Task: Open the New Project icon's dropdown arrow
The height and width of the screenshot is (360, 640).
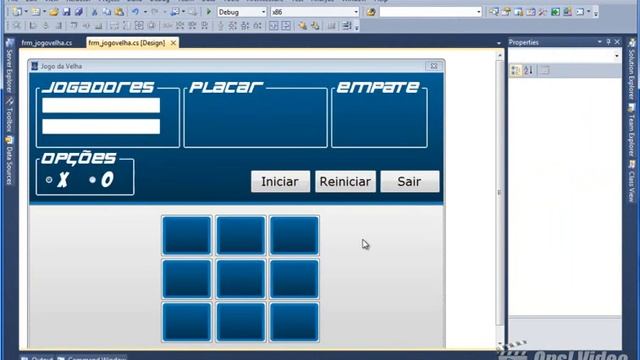Action: (x=26, y=12)
